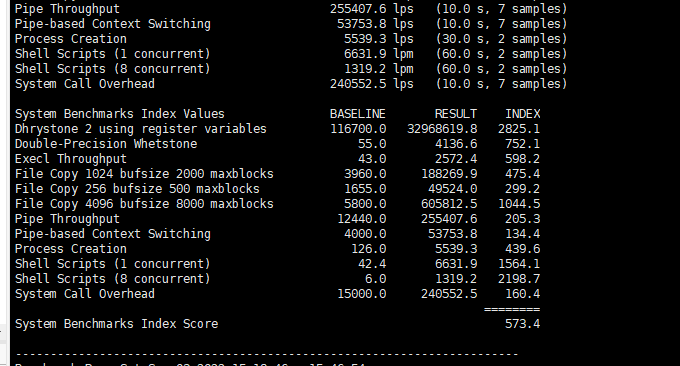Viewport: 680px width, 366px height.
Task: Click the System Benchmarks Index Values heading
Action: point(120,114)
